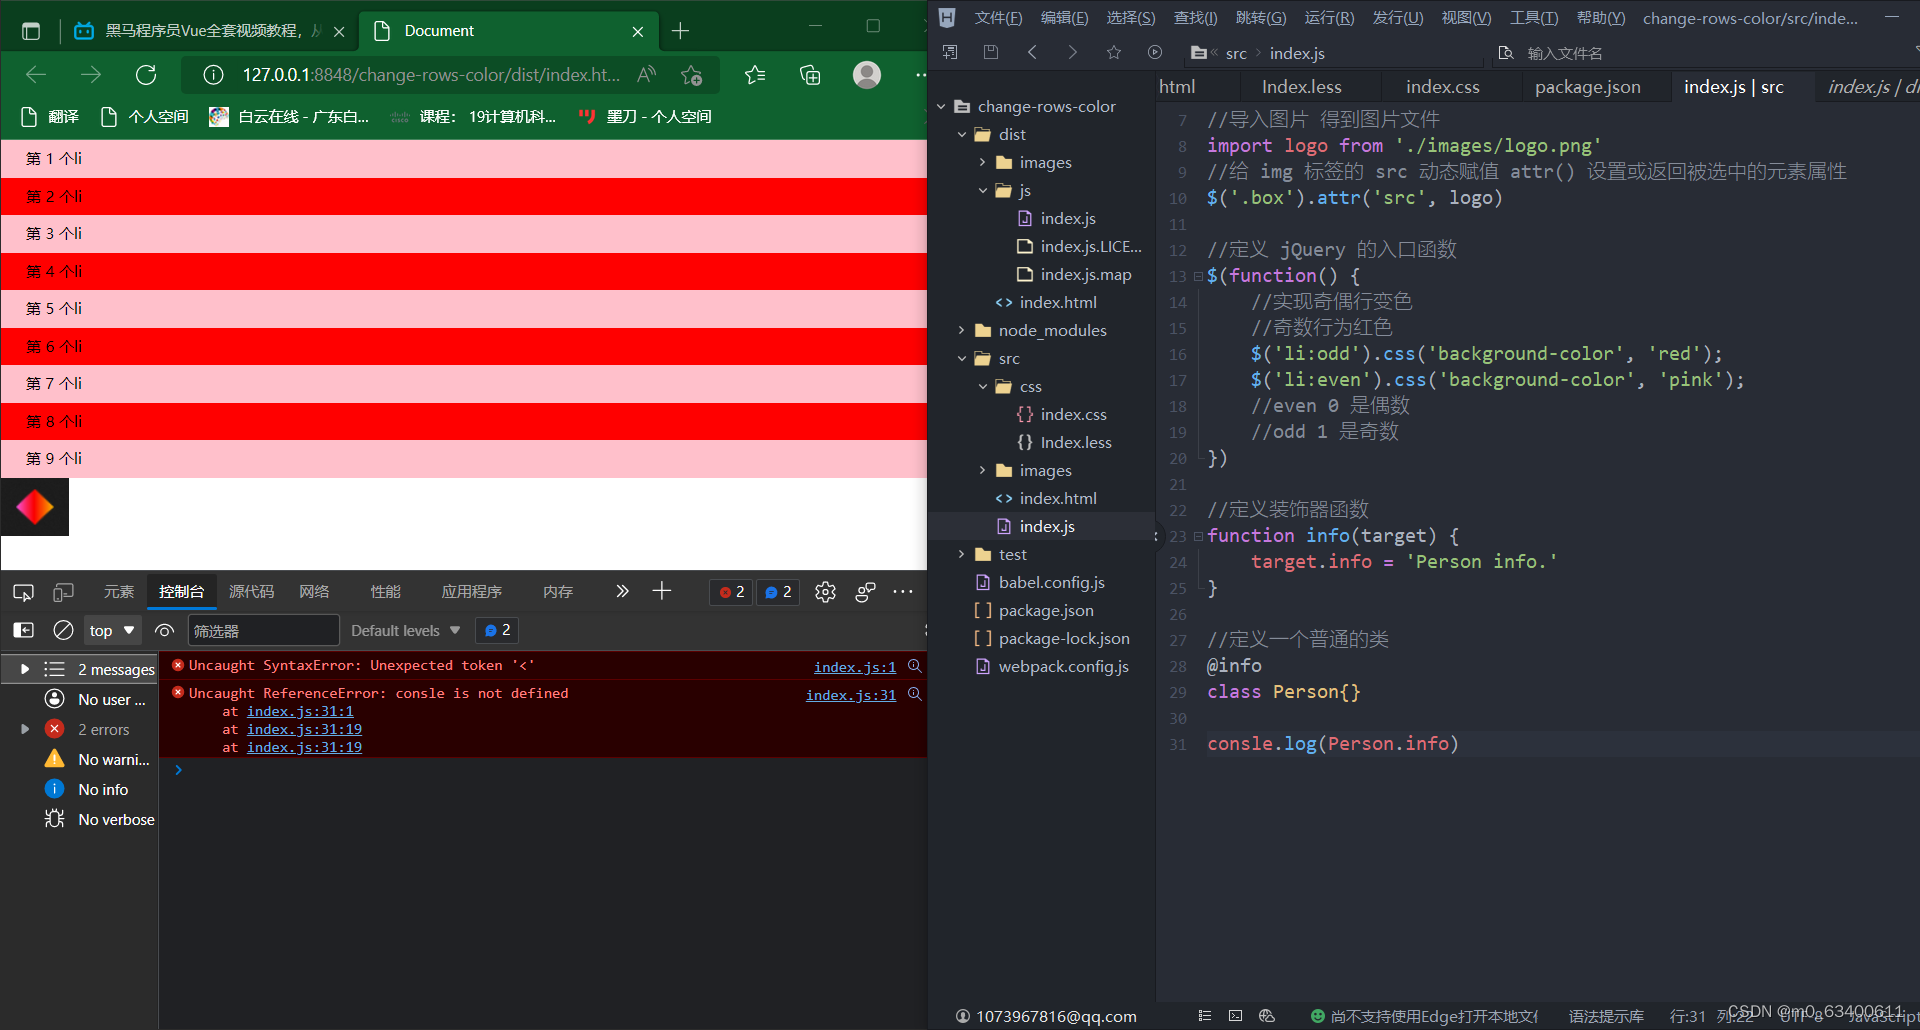Image resolution: width=1920 pixels, height=1030 pixels.
Task: Click the index.js:31:1 stack trace link
Action: (300, 711)
